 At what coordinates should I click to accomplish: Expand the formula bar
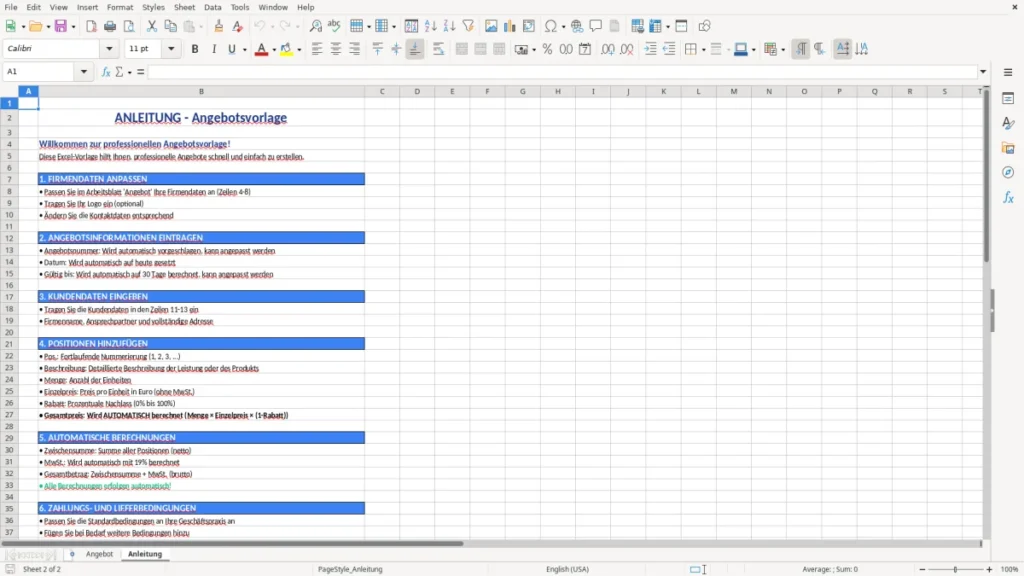(983, 72)
